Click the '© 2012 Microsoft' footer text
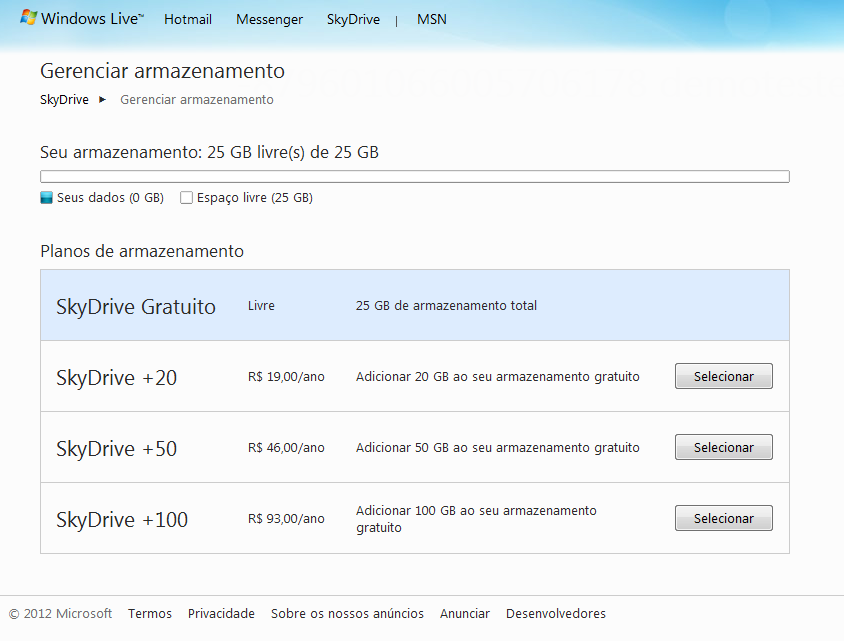 point(60,614)
